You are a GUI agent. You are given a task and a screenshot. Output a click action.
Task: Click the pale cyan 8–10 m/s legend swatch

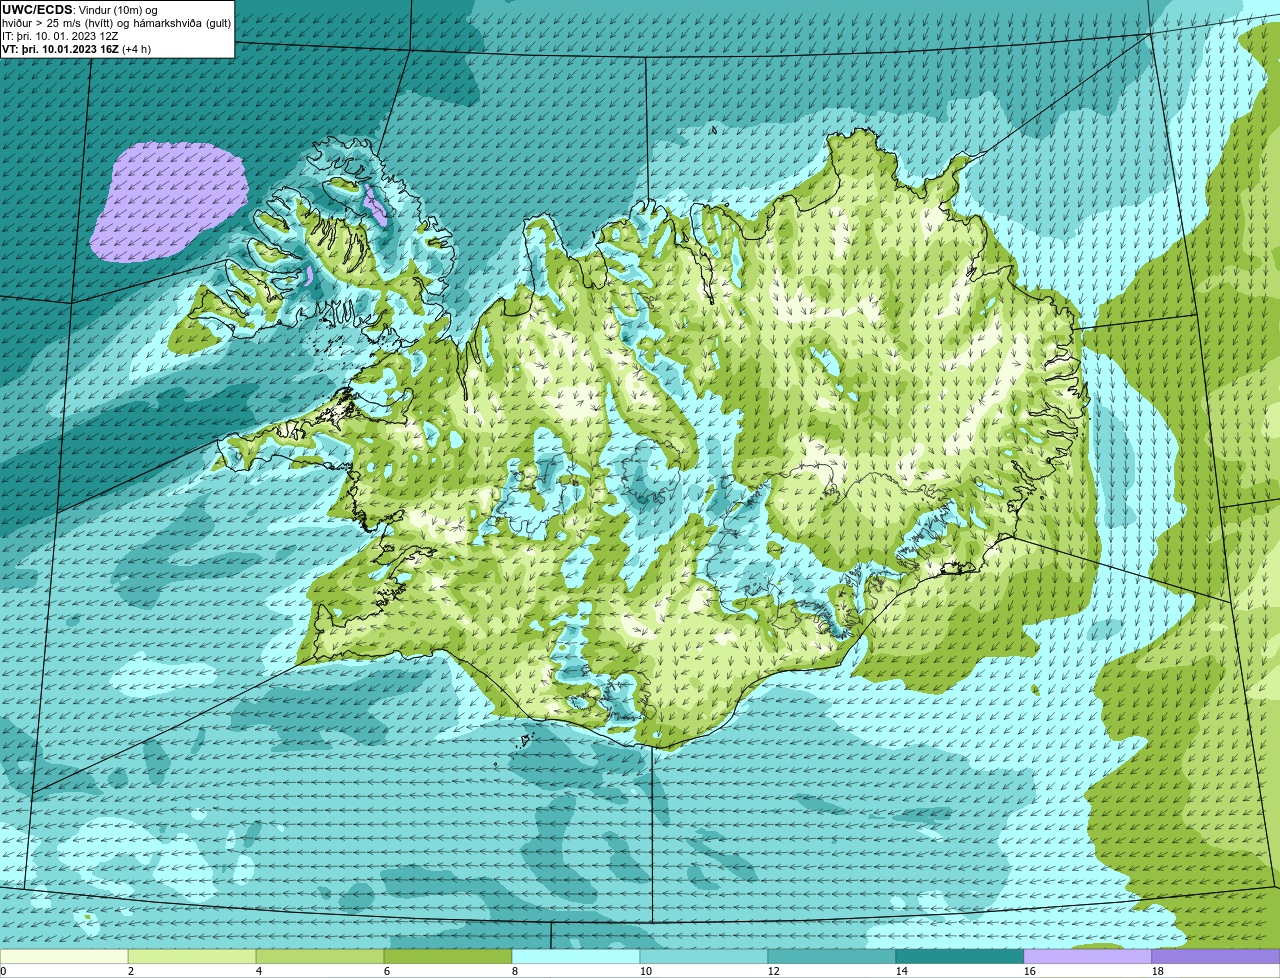[x=576, y=956]
